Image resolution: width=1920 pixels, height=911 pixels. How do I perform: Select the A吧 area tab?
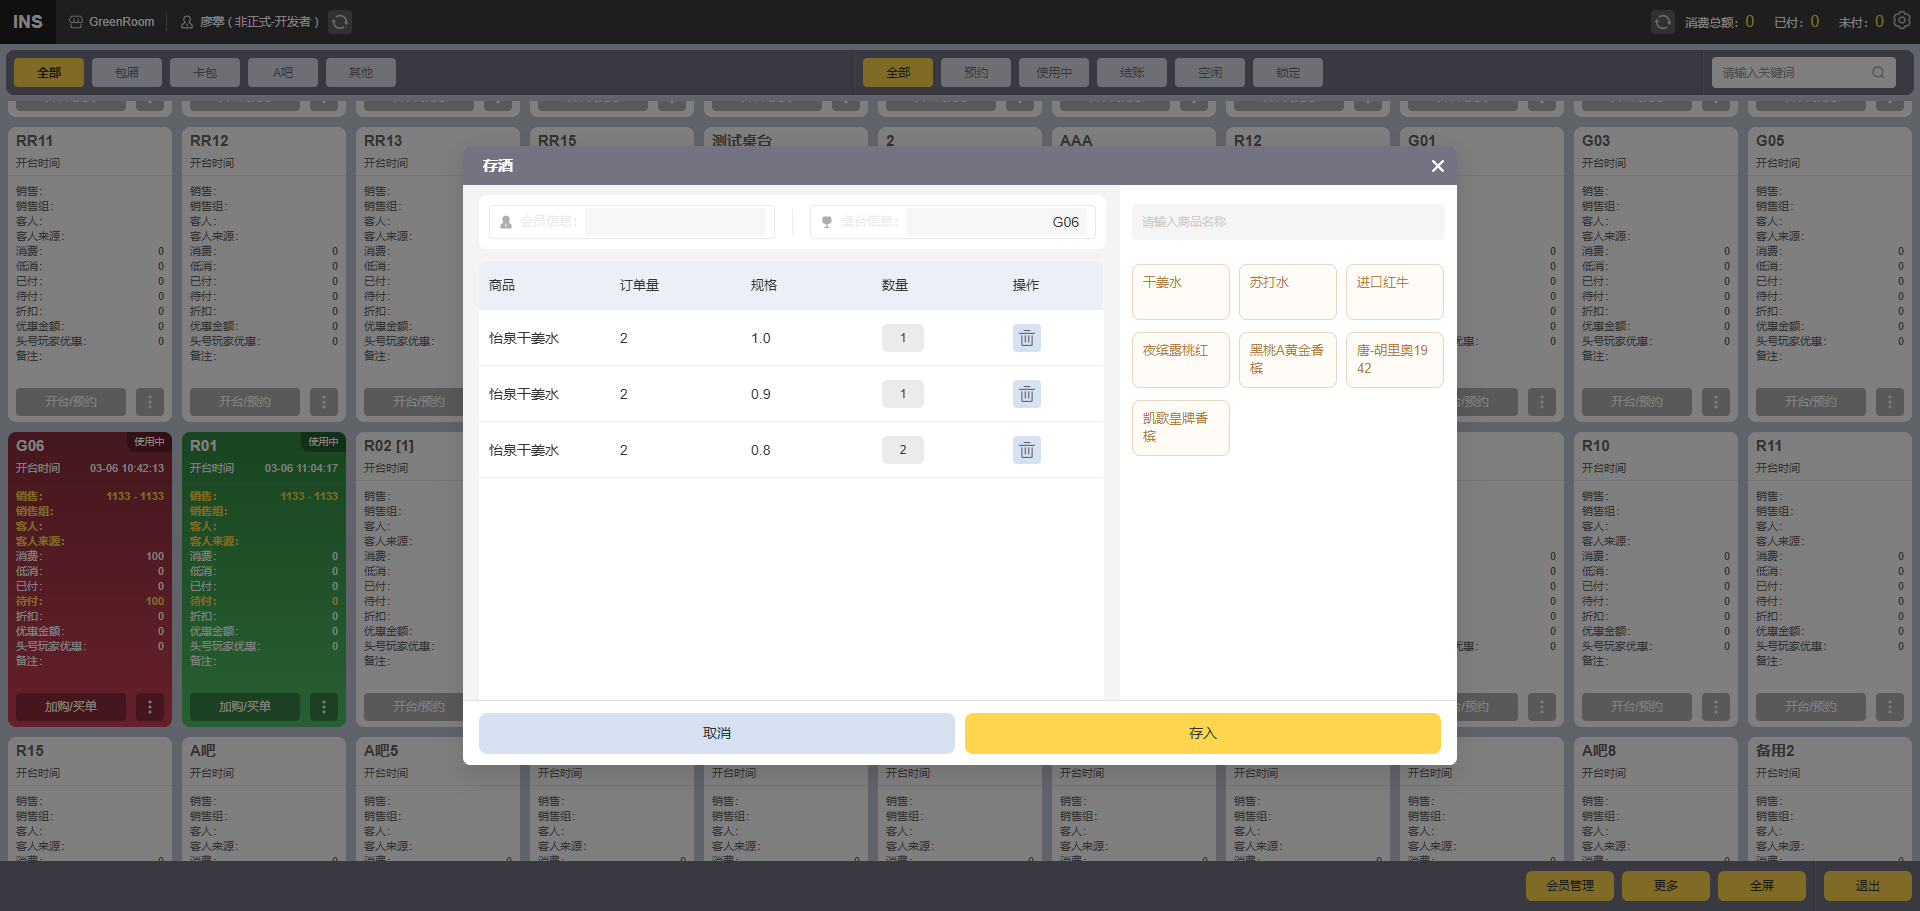coord(283,72)
